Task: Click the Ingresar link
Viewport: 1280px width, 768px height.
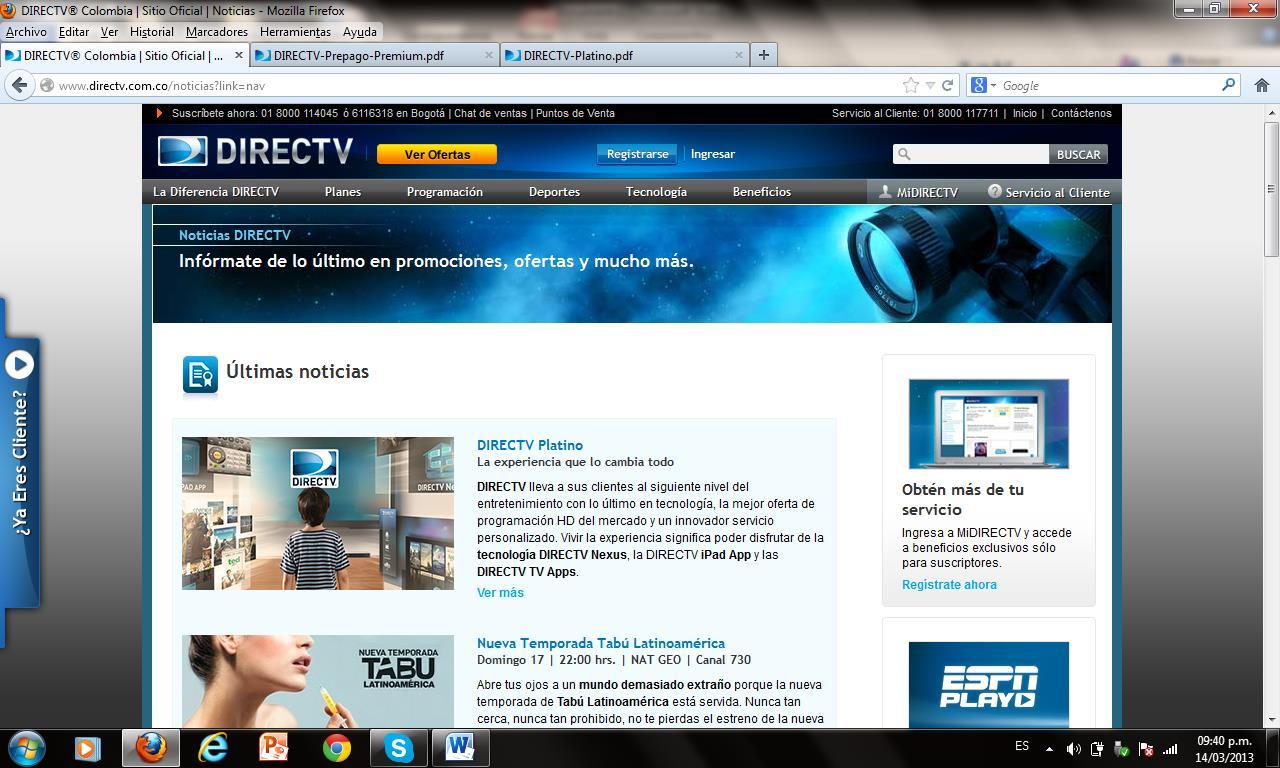Action: click(713, 154)
